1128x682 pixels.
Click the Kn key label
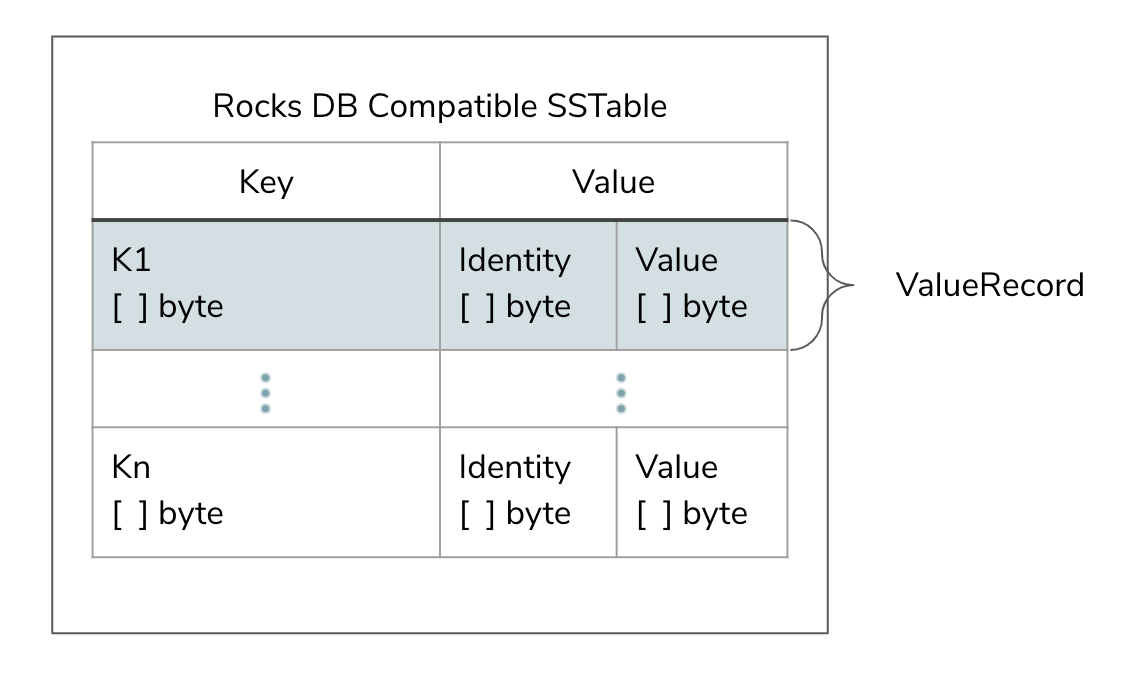point(131,467)
